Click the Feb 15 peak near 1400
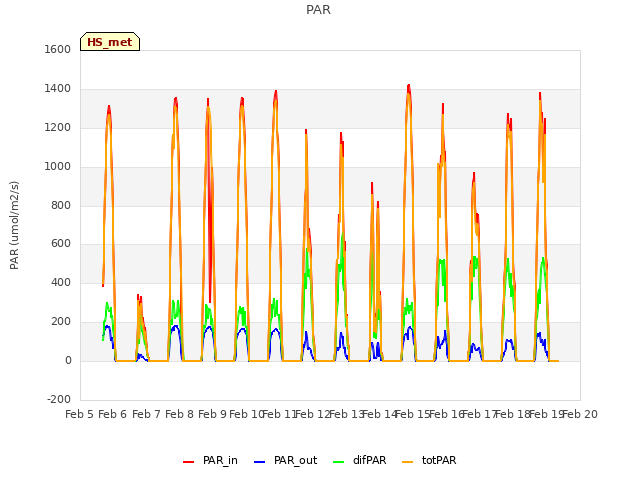Image resolution: width=640 pixels, height=480 pixels. pyautogui.click(x=409, y=87)
